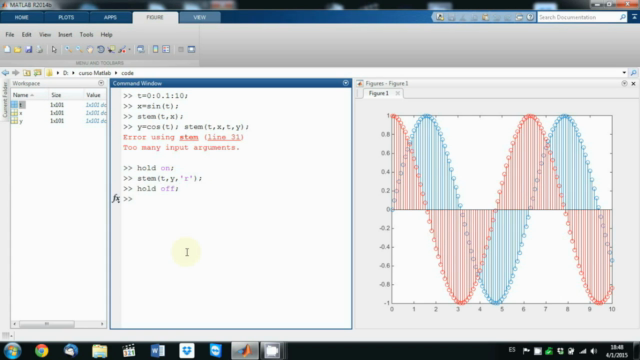This screenshot has height=360, width=640.
Task: Click the Size column header in Workspace
Action: point(56,95)
